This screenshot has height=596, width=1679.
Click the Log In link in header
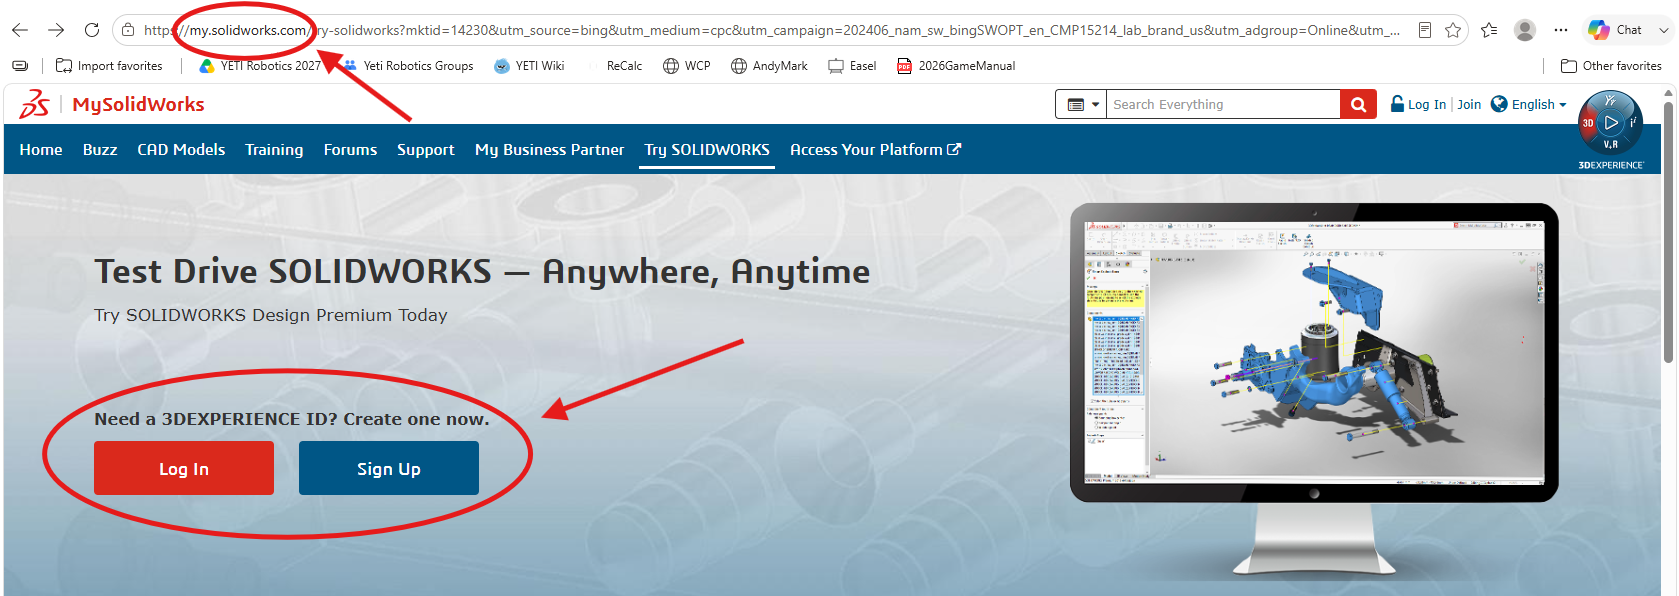pos(1418,104)
